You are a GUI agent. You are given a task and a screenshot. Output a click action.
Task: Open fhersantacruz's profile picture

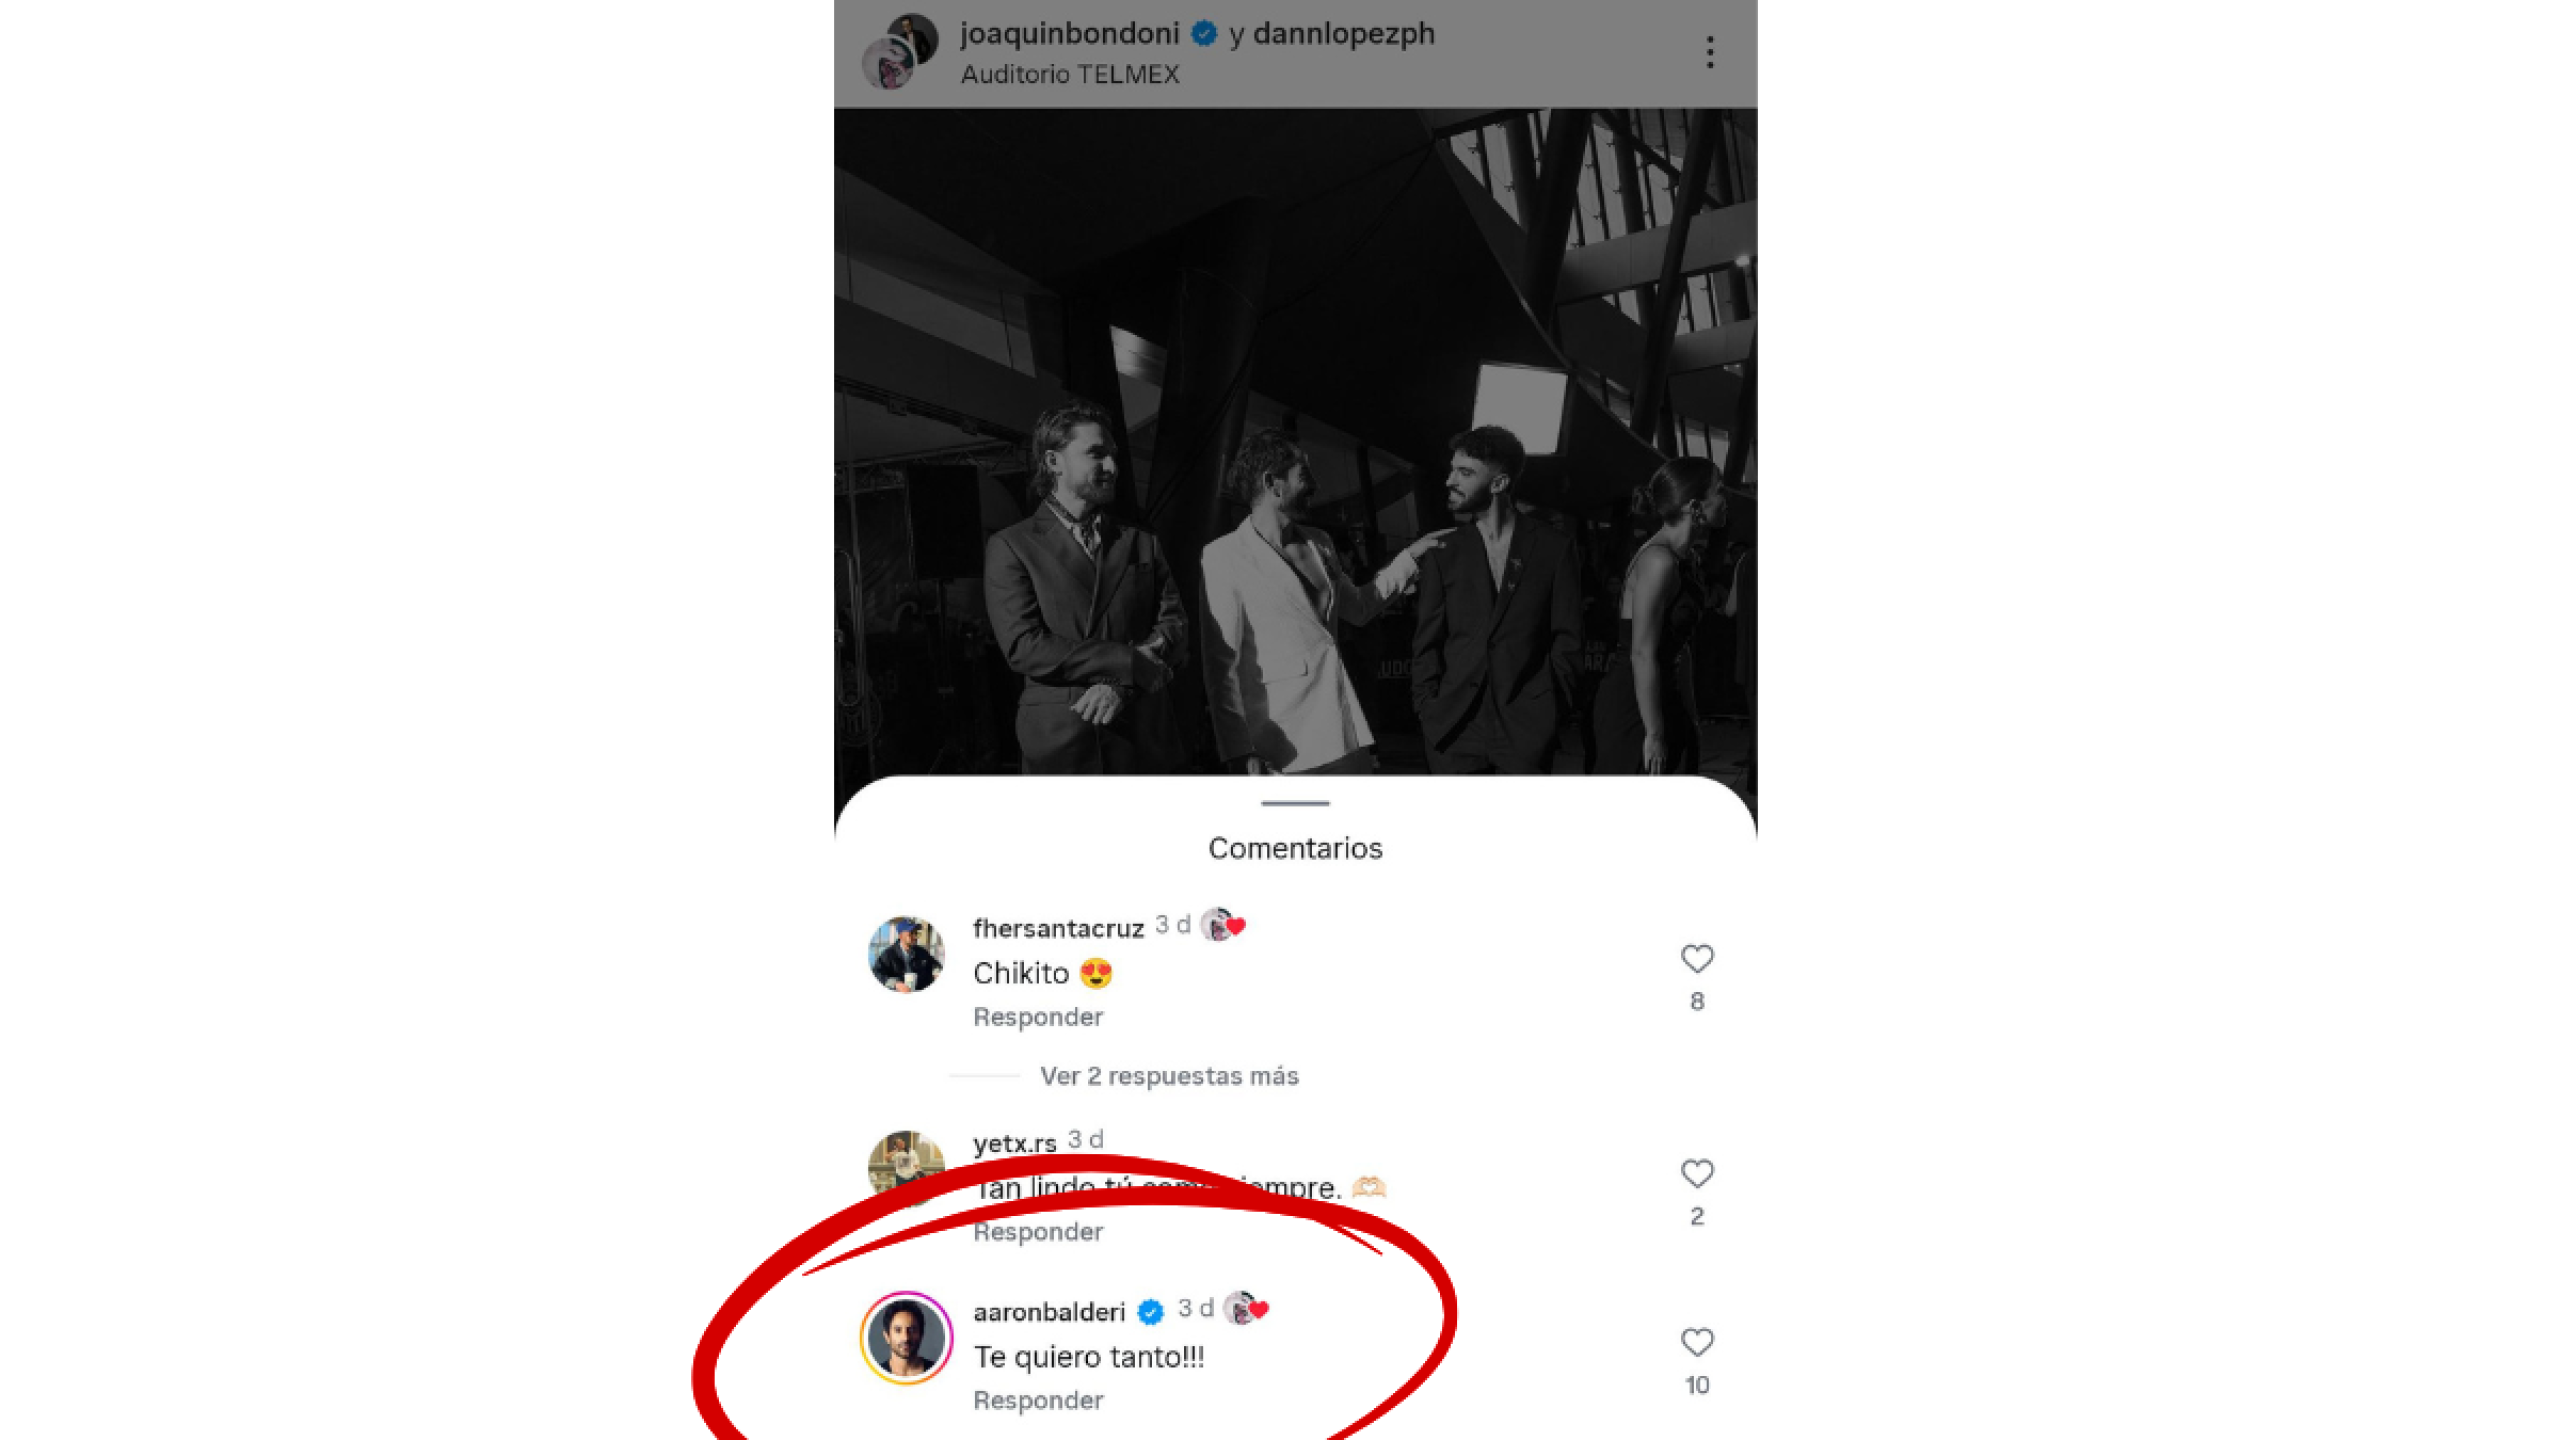coord(906,955)
